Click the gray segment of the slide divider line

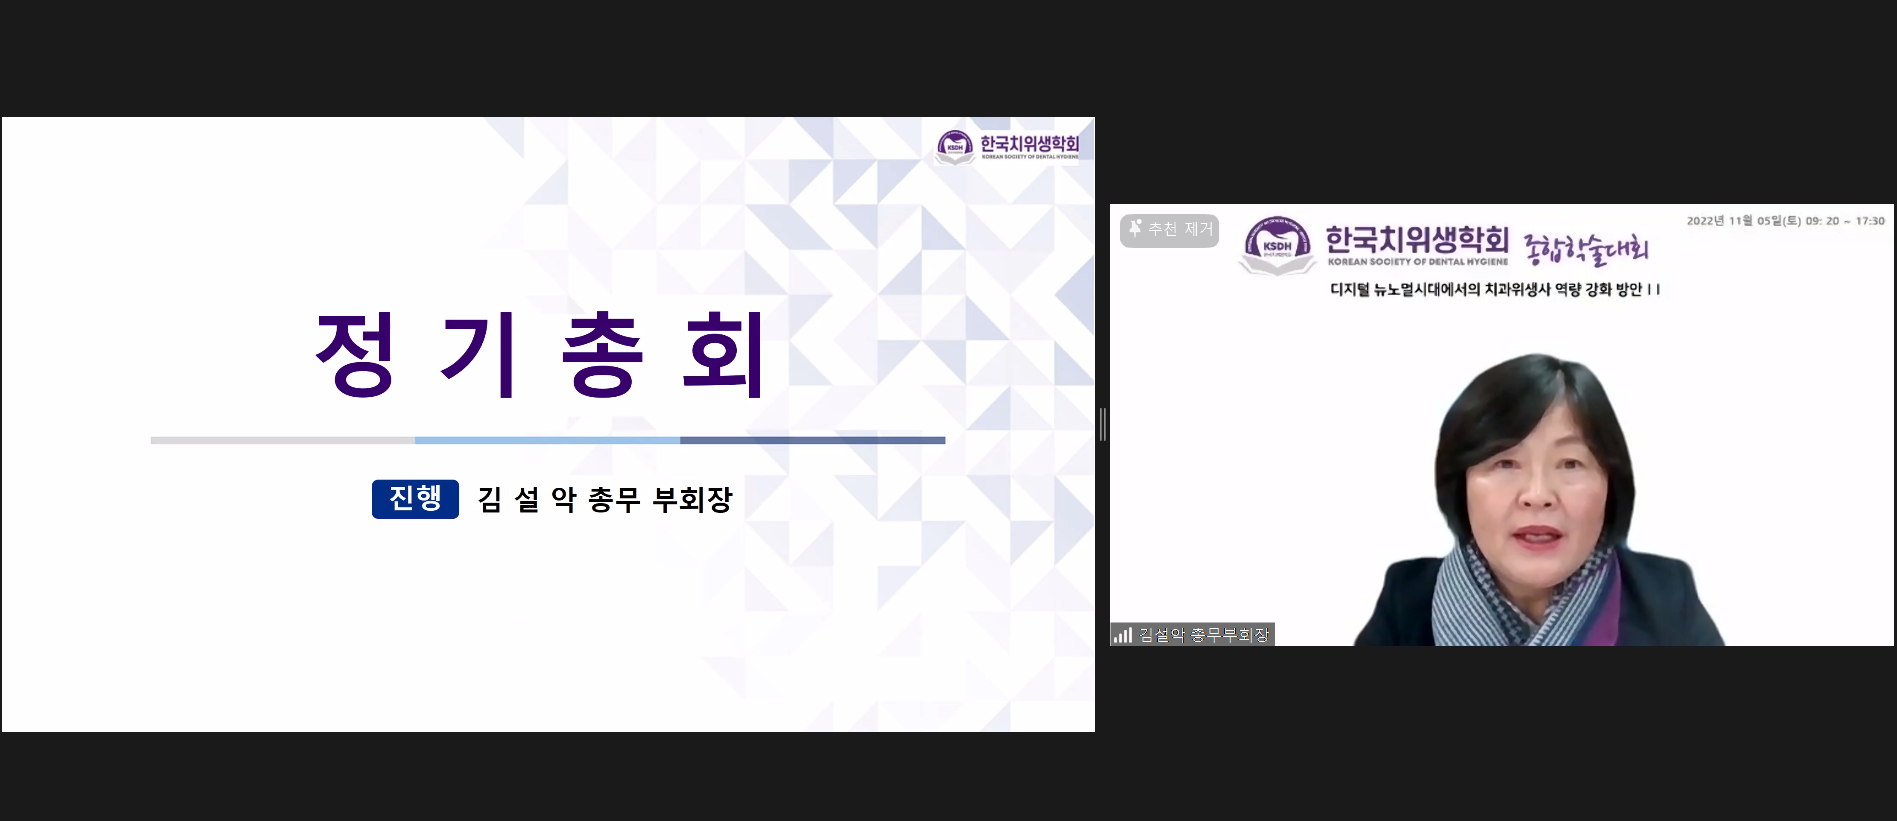click(x=282, y=440)
